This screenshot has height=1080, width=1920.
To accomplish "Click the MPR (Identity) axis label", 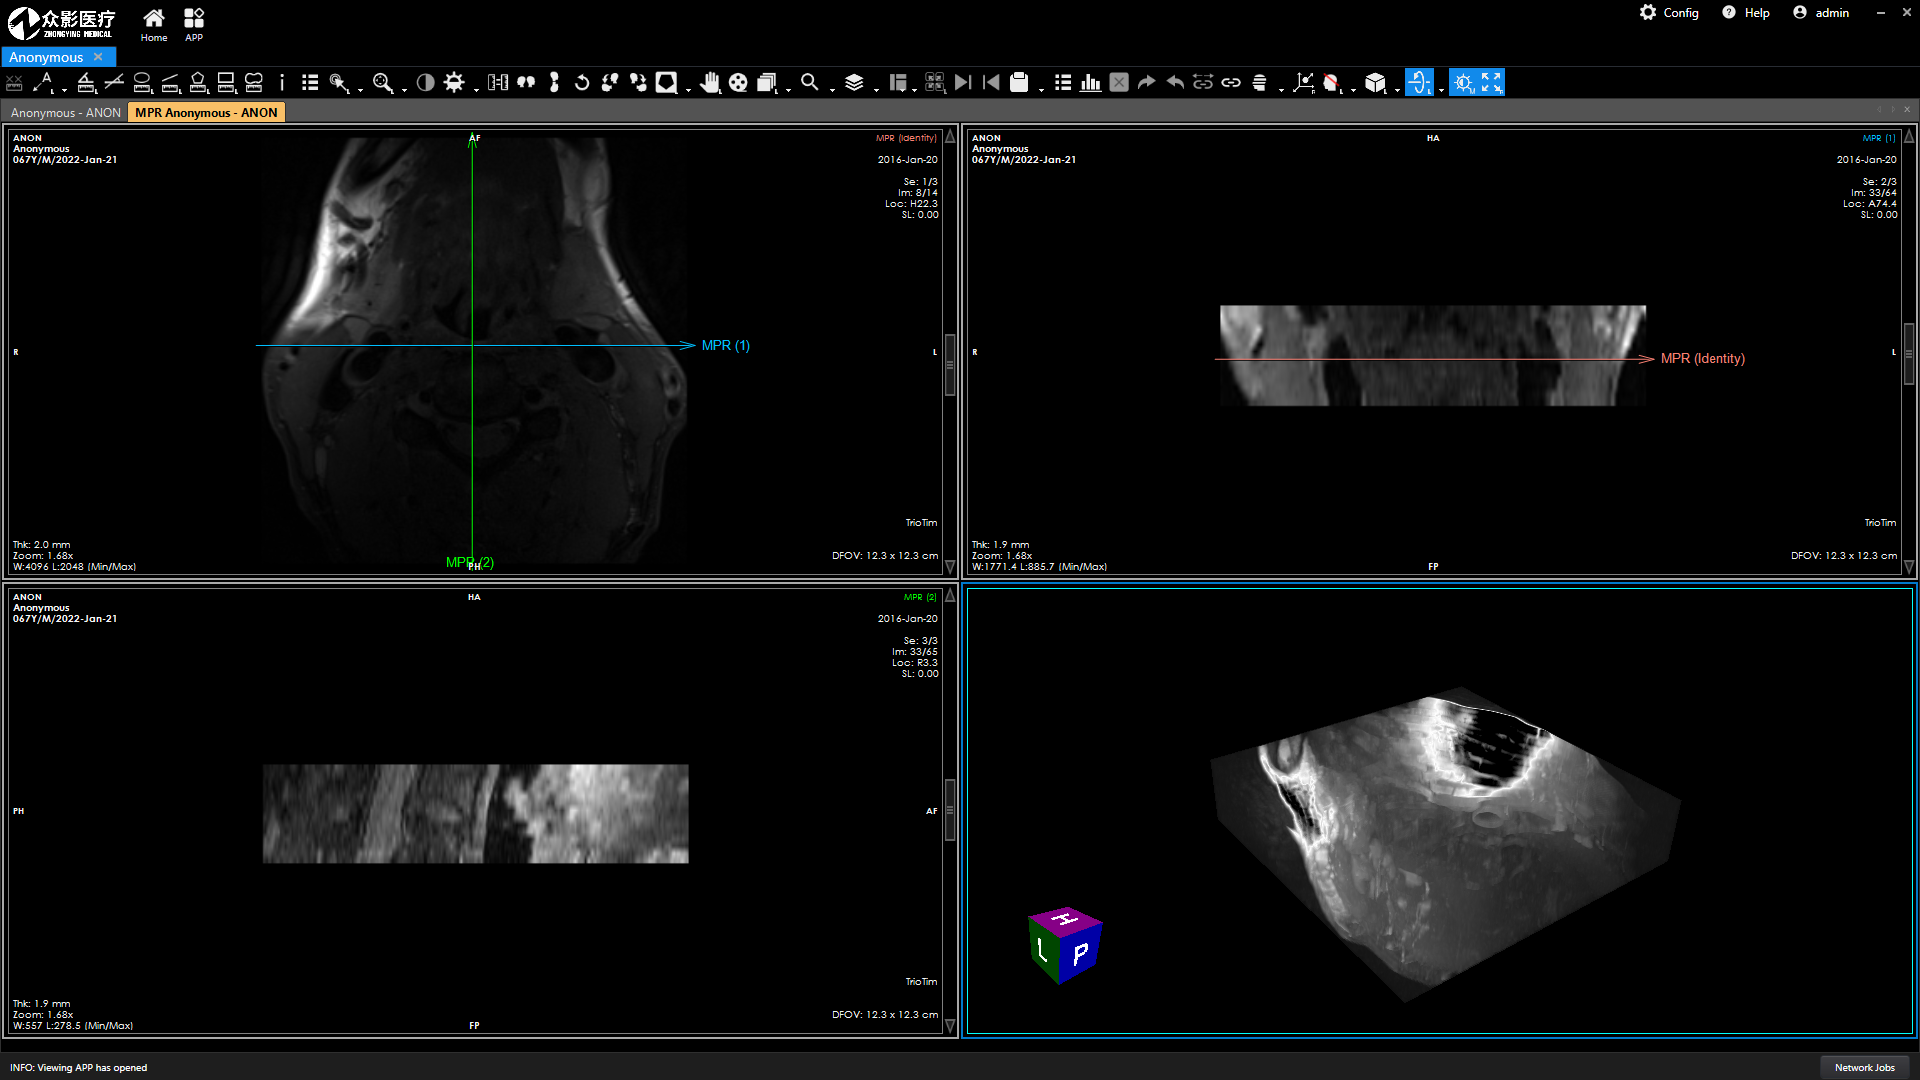I will [x=1702, y=358].
